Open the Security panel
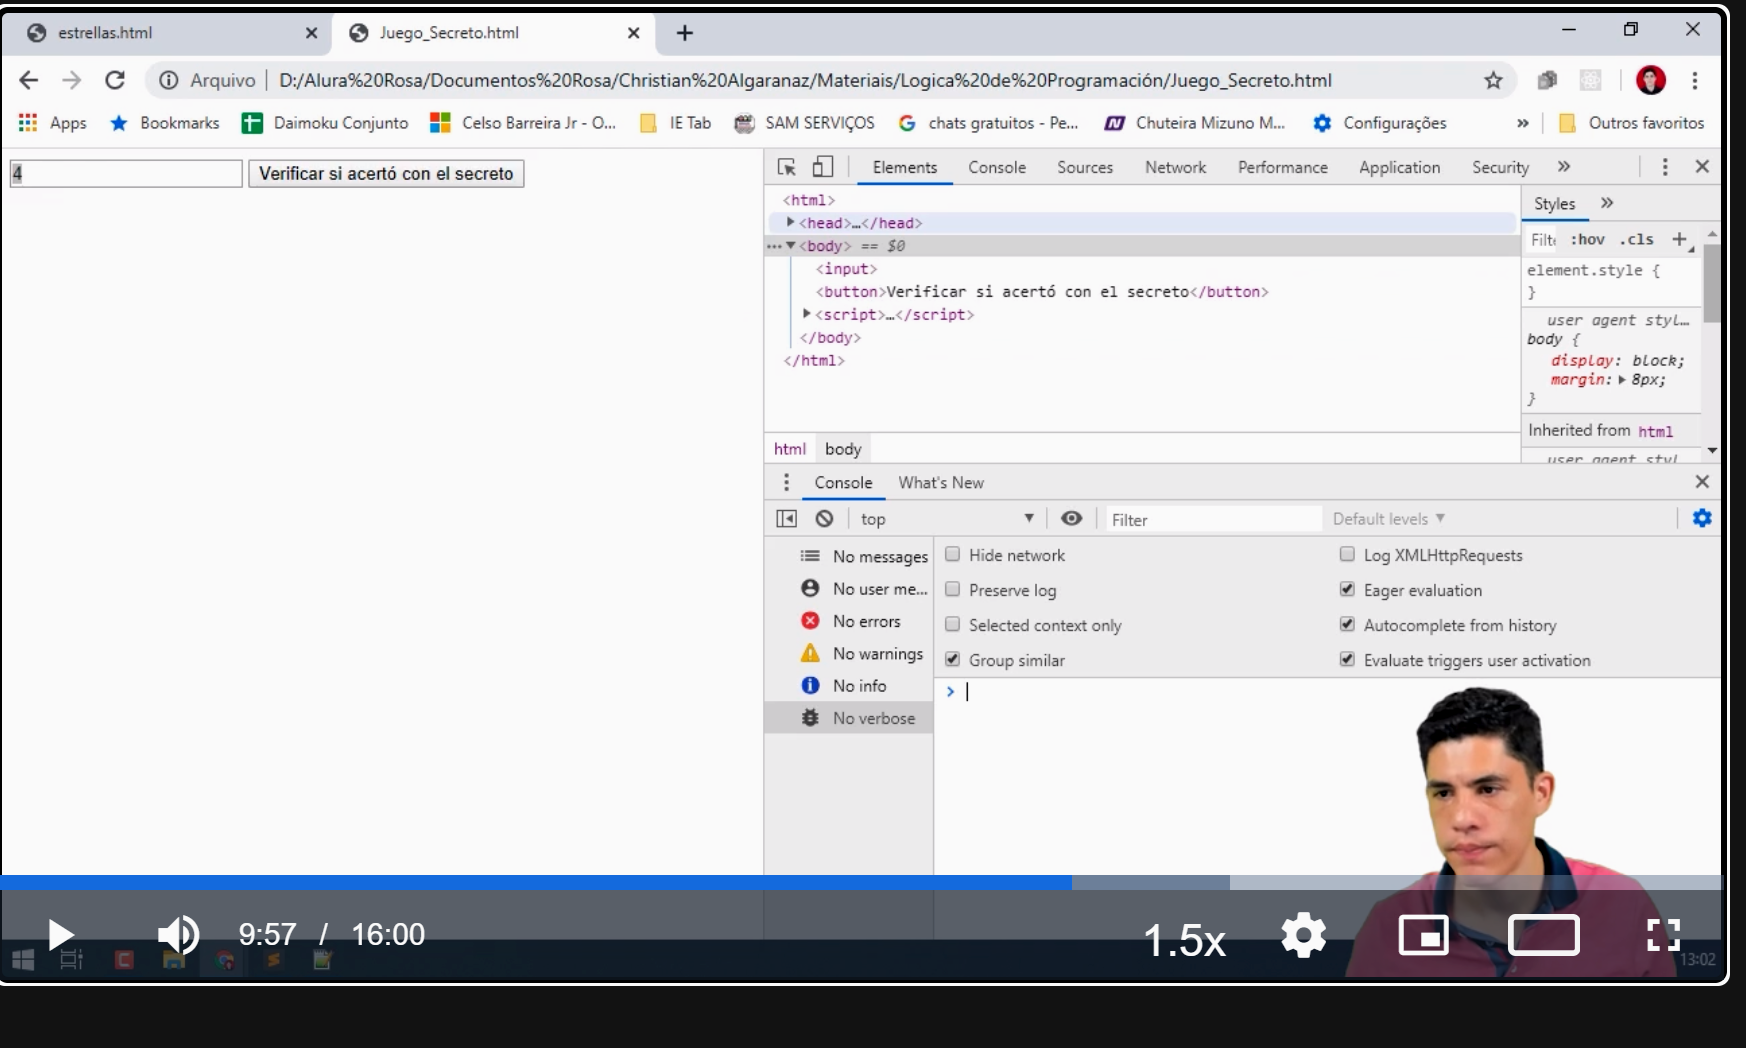The image size is (1746, 1048). (1500, 167)
